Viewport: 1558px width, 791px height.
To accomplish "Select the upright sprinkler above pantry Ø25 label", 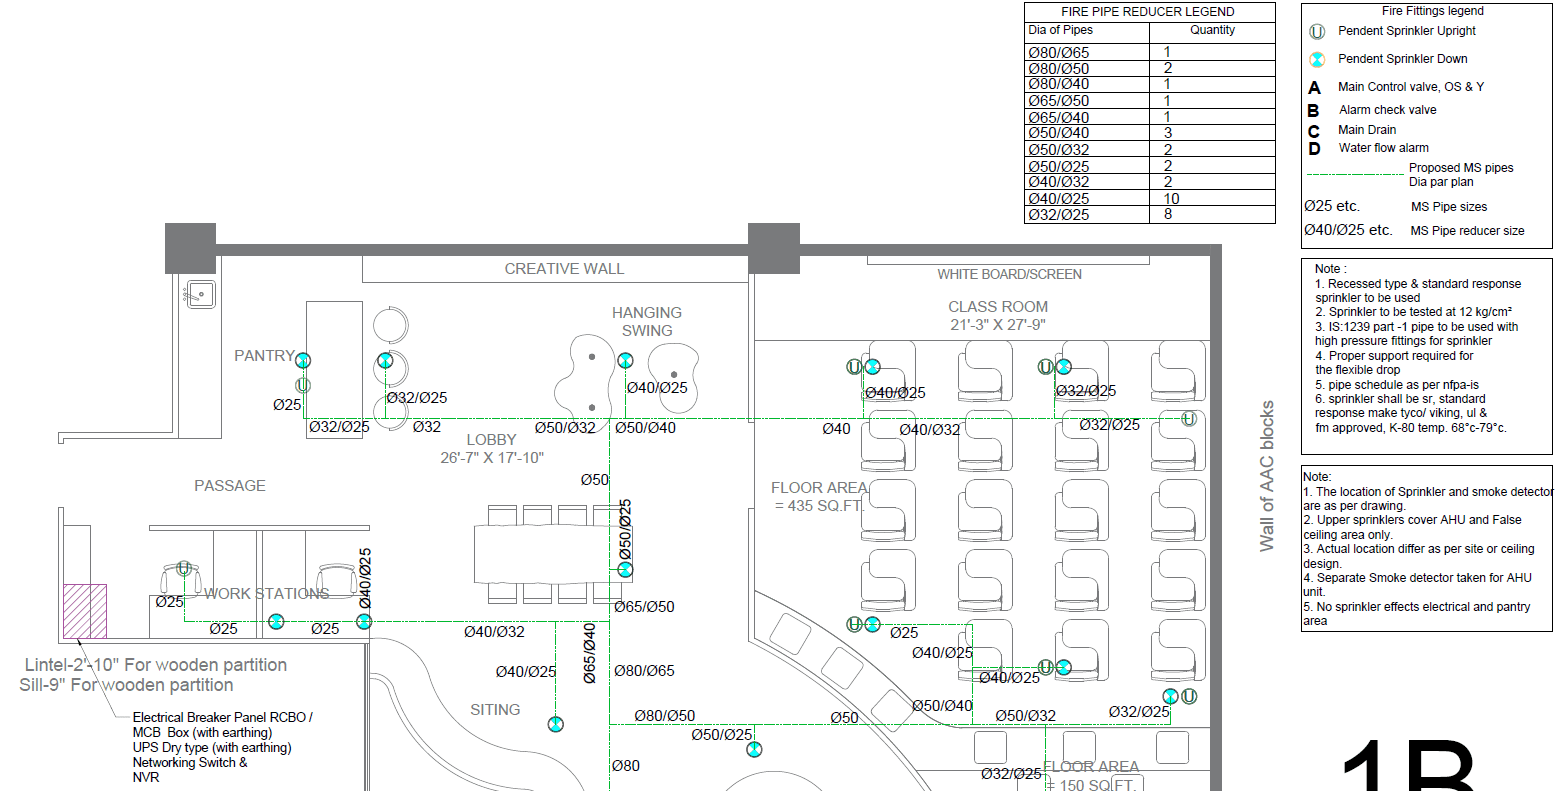I will (303, 385).
